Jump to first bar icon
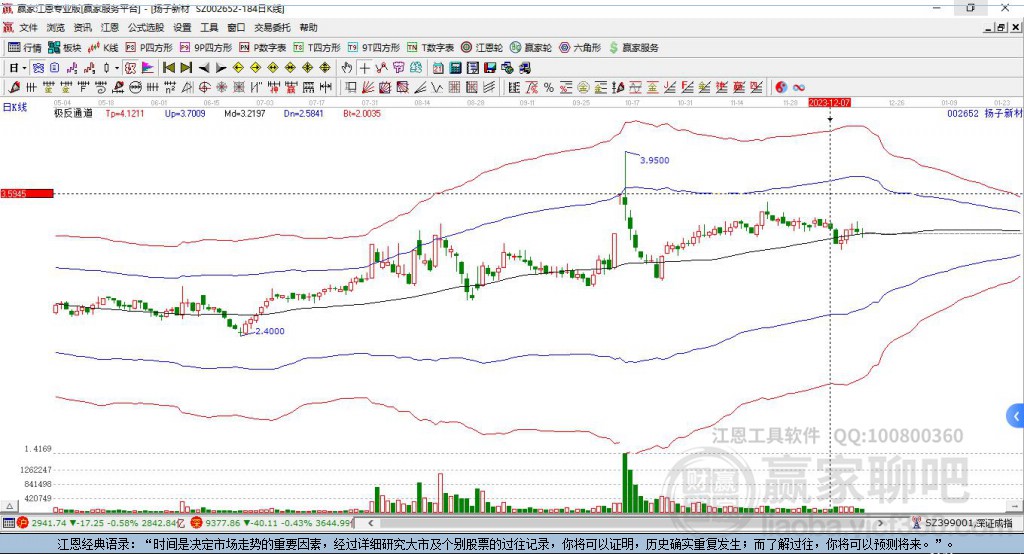 (x=168, y=68)
